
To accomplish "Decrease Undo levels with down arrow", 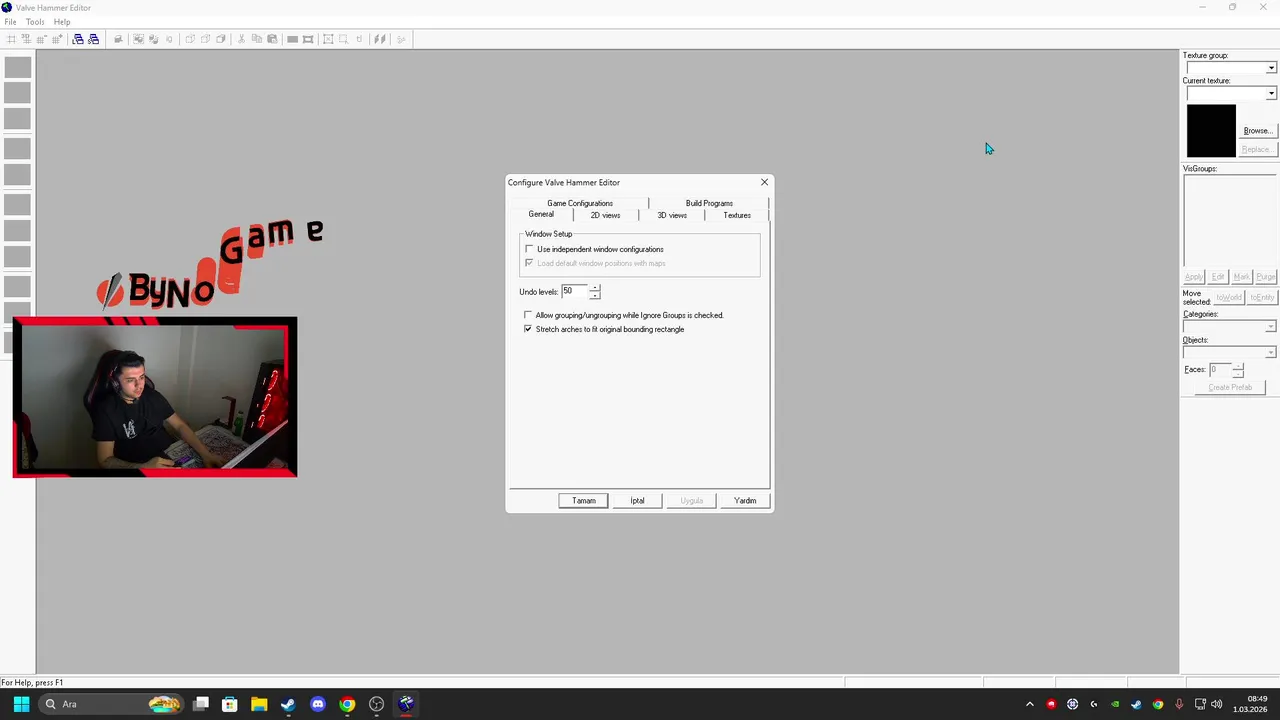I will (x=595, y=295).
